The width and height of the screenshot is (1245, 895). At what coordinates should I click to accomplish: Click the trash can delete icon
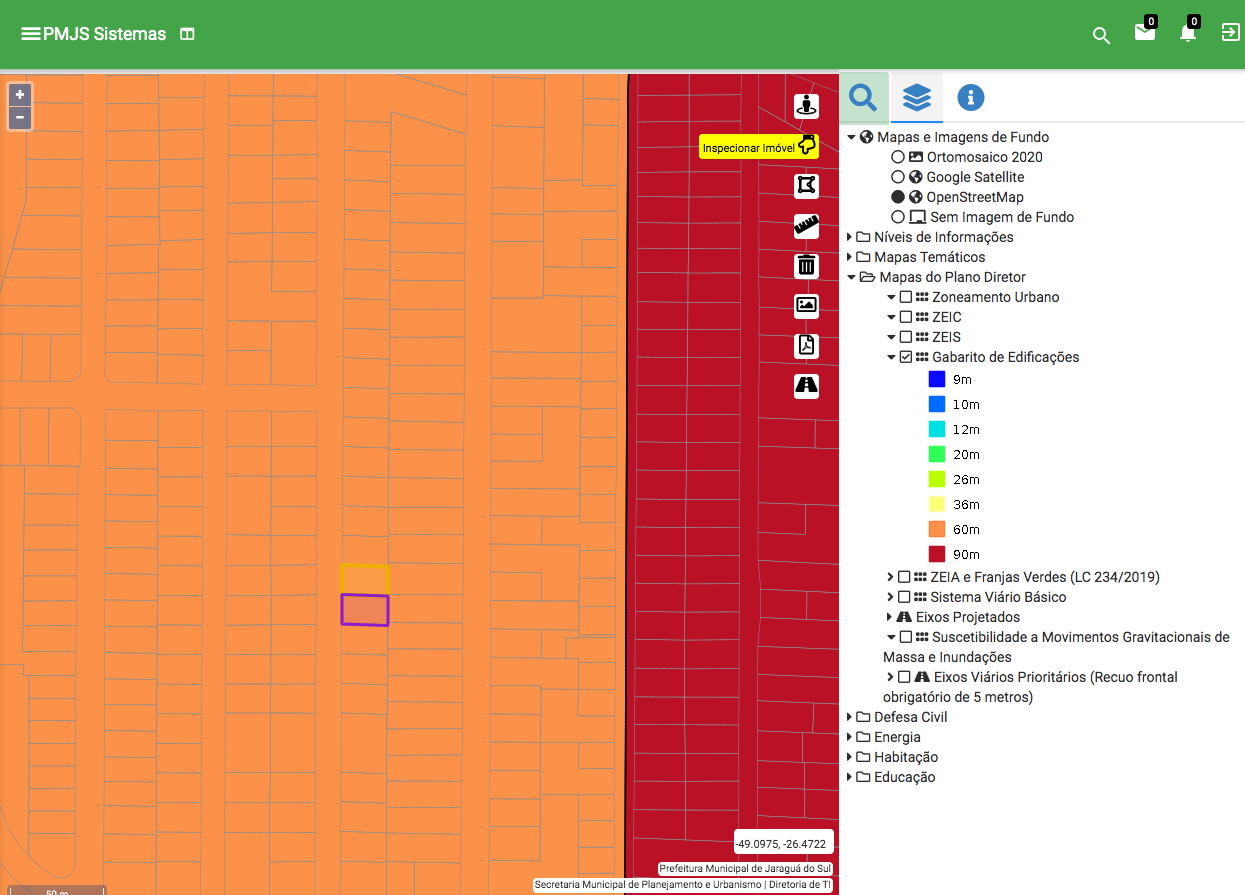[806, 266]
